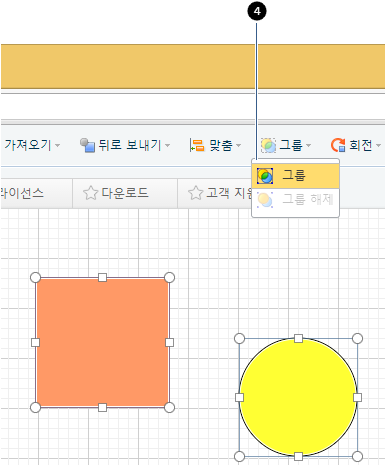386x466 pixels.
Task: Select the orange square shape
Action: [102, 342]
